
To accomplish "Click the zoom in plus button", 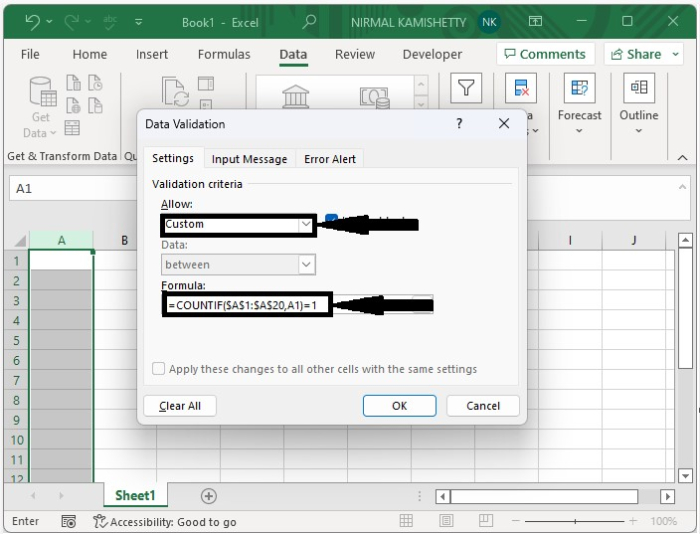I will tap(633, 521).
